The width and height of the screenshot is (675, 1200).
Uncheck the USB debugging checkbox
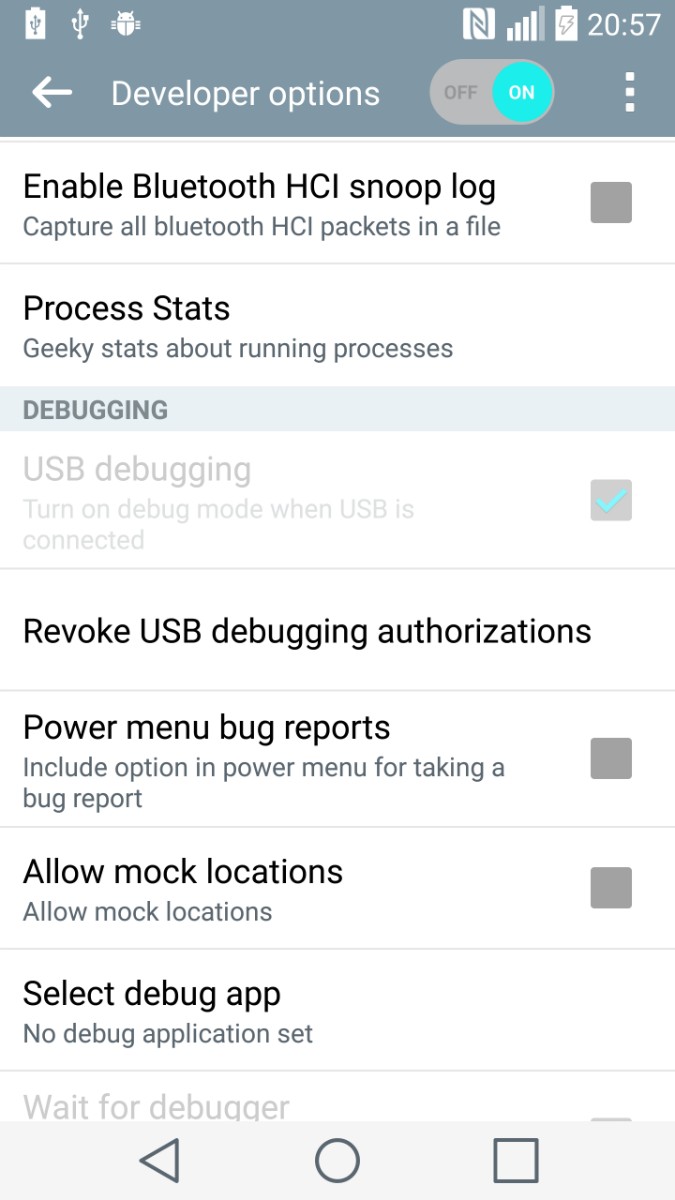pos(611,501)
